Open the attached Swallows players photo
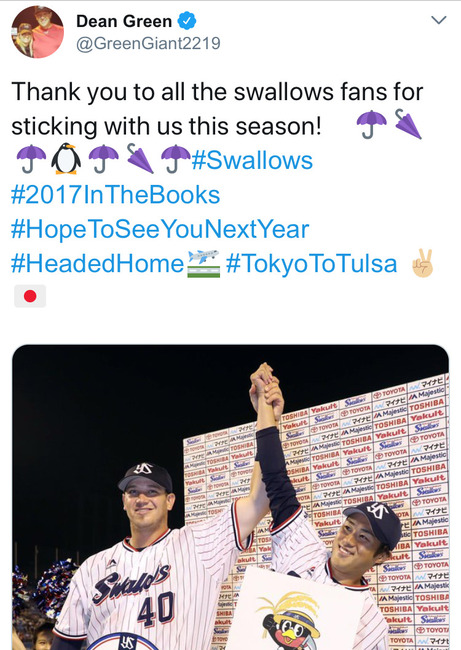 coord(230,497)
